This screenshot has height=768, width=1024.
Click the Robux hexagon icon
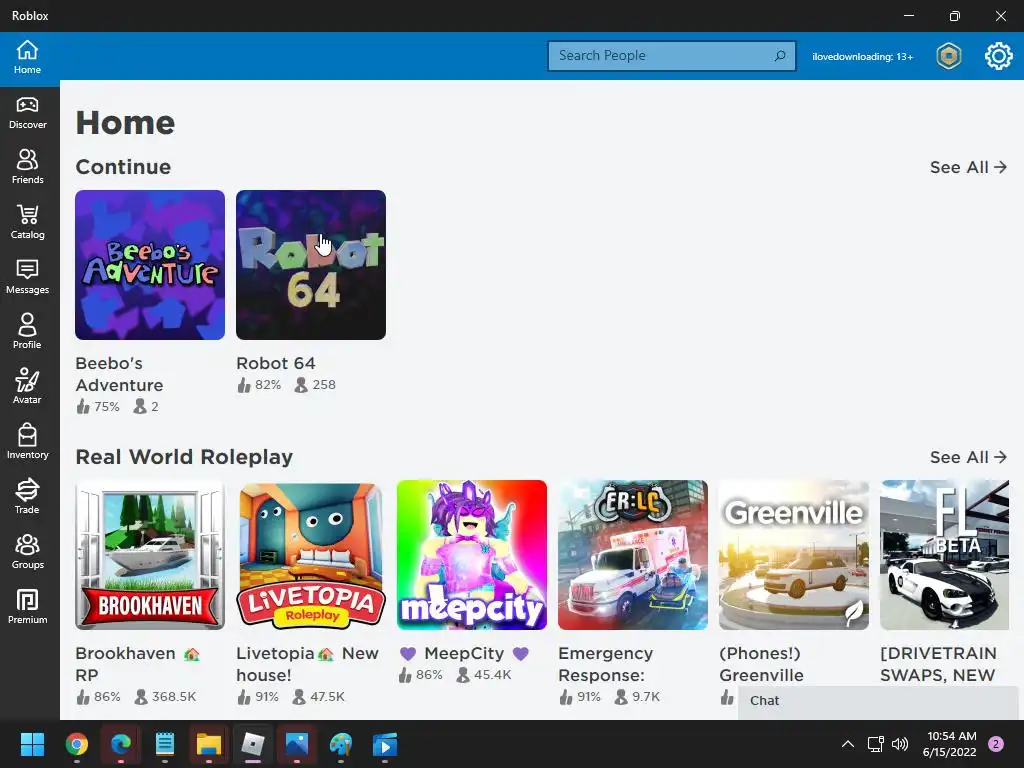[x=949, y=56]
